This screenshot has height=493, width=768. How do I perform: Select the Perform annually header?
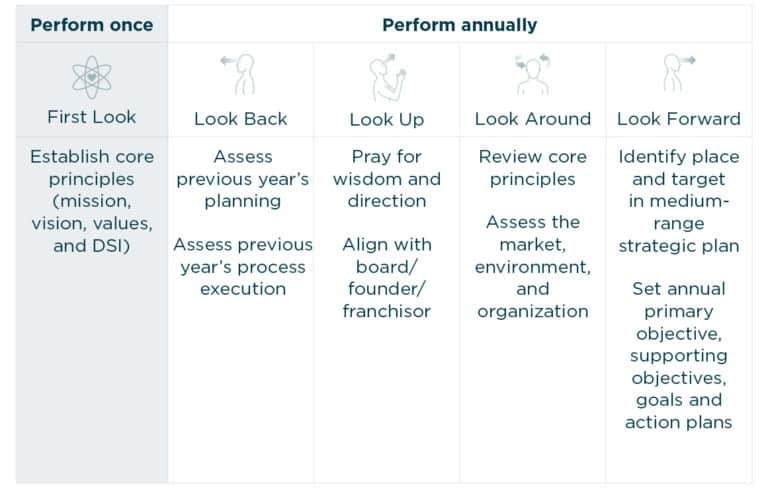pyautogui.click(x=459, y=24)
